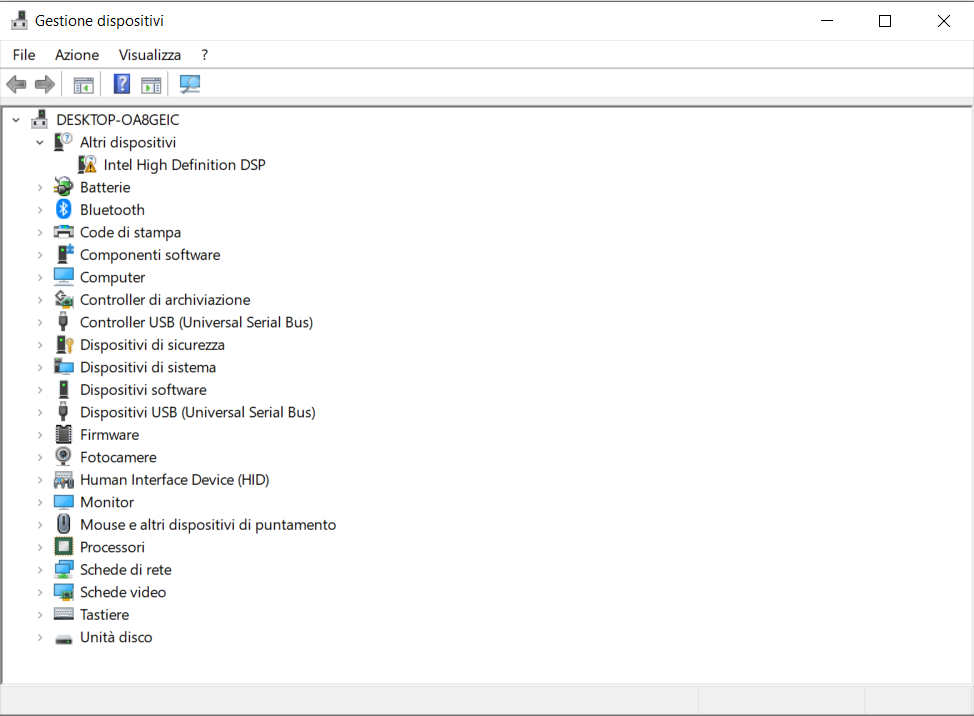Select the Bluetooth device icon
Screen dimensions: 974x716
[63, 209]
